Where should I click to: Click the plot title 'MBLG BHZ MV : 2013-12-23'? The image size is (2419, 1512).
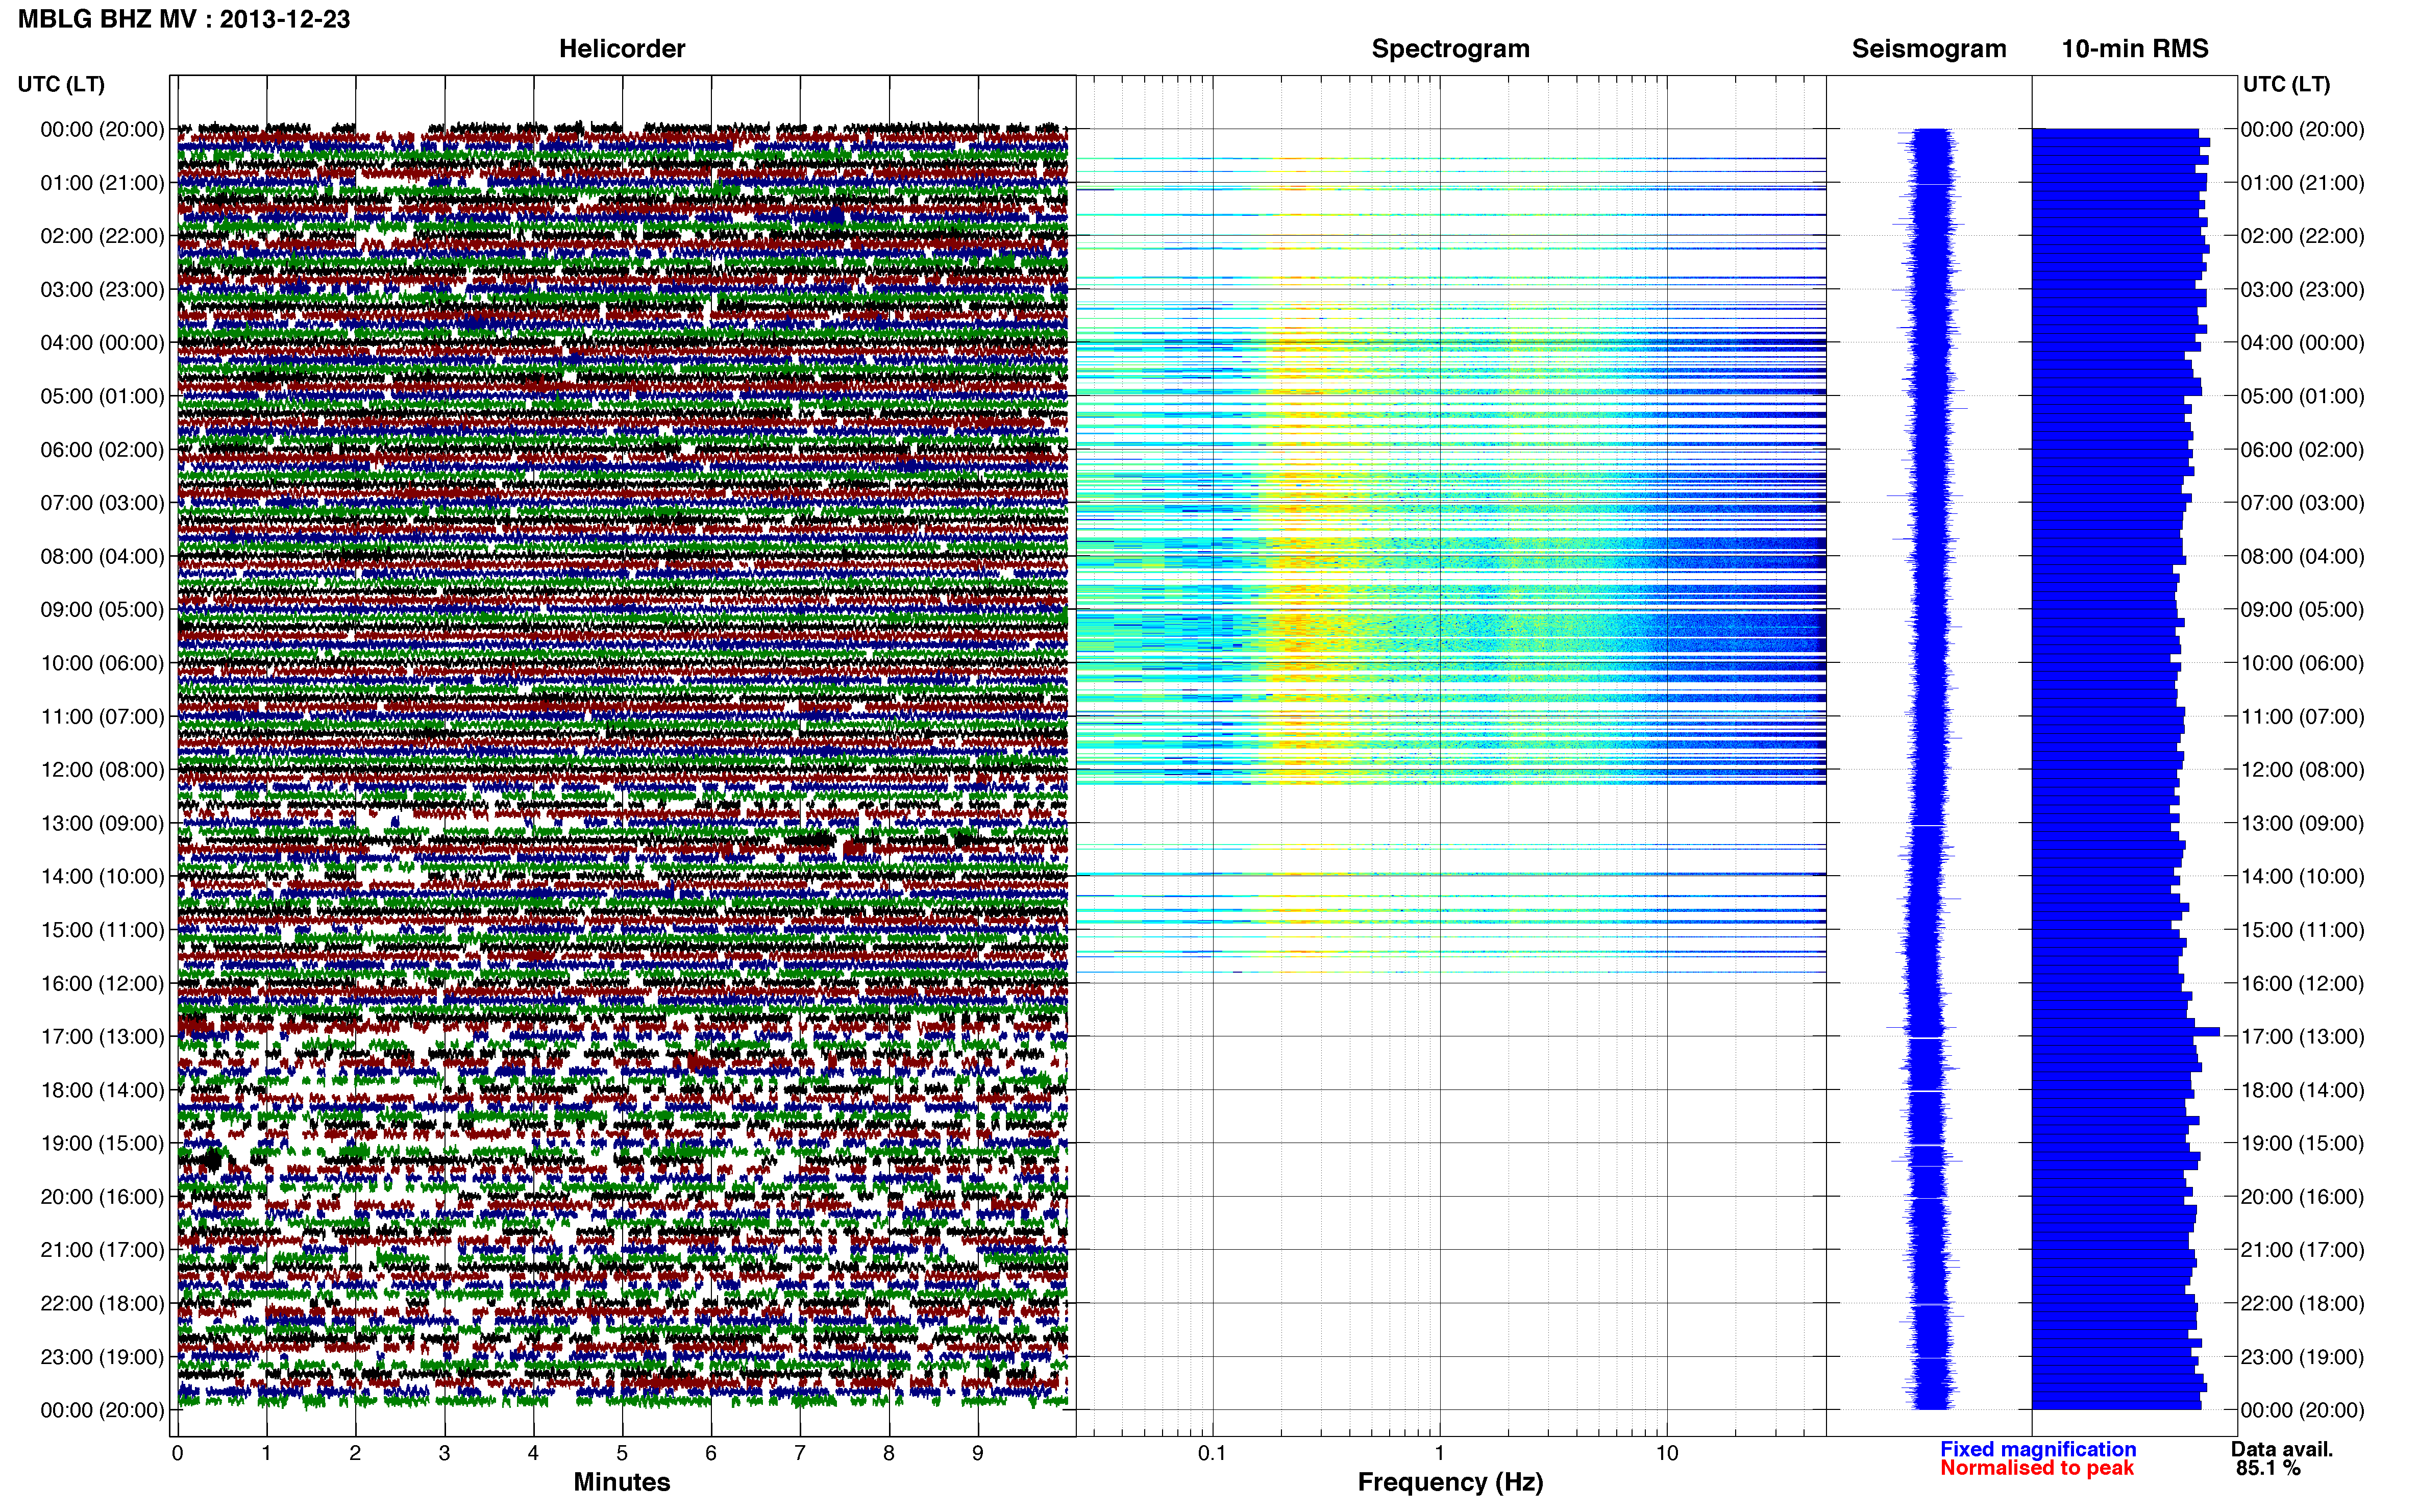tap(184, 19)
